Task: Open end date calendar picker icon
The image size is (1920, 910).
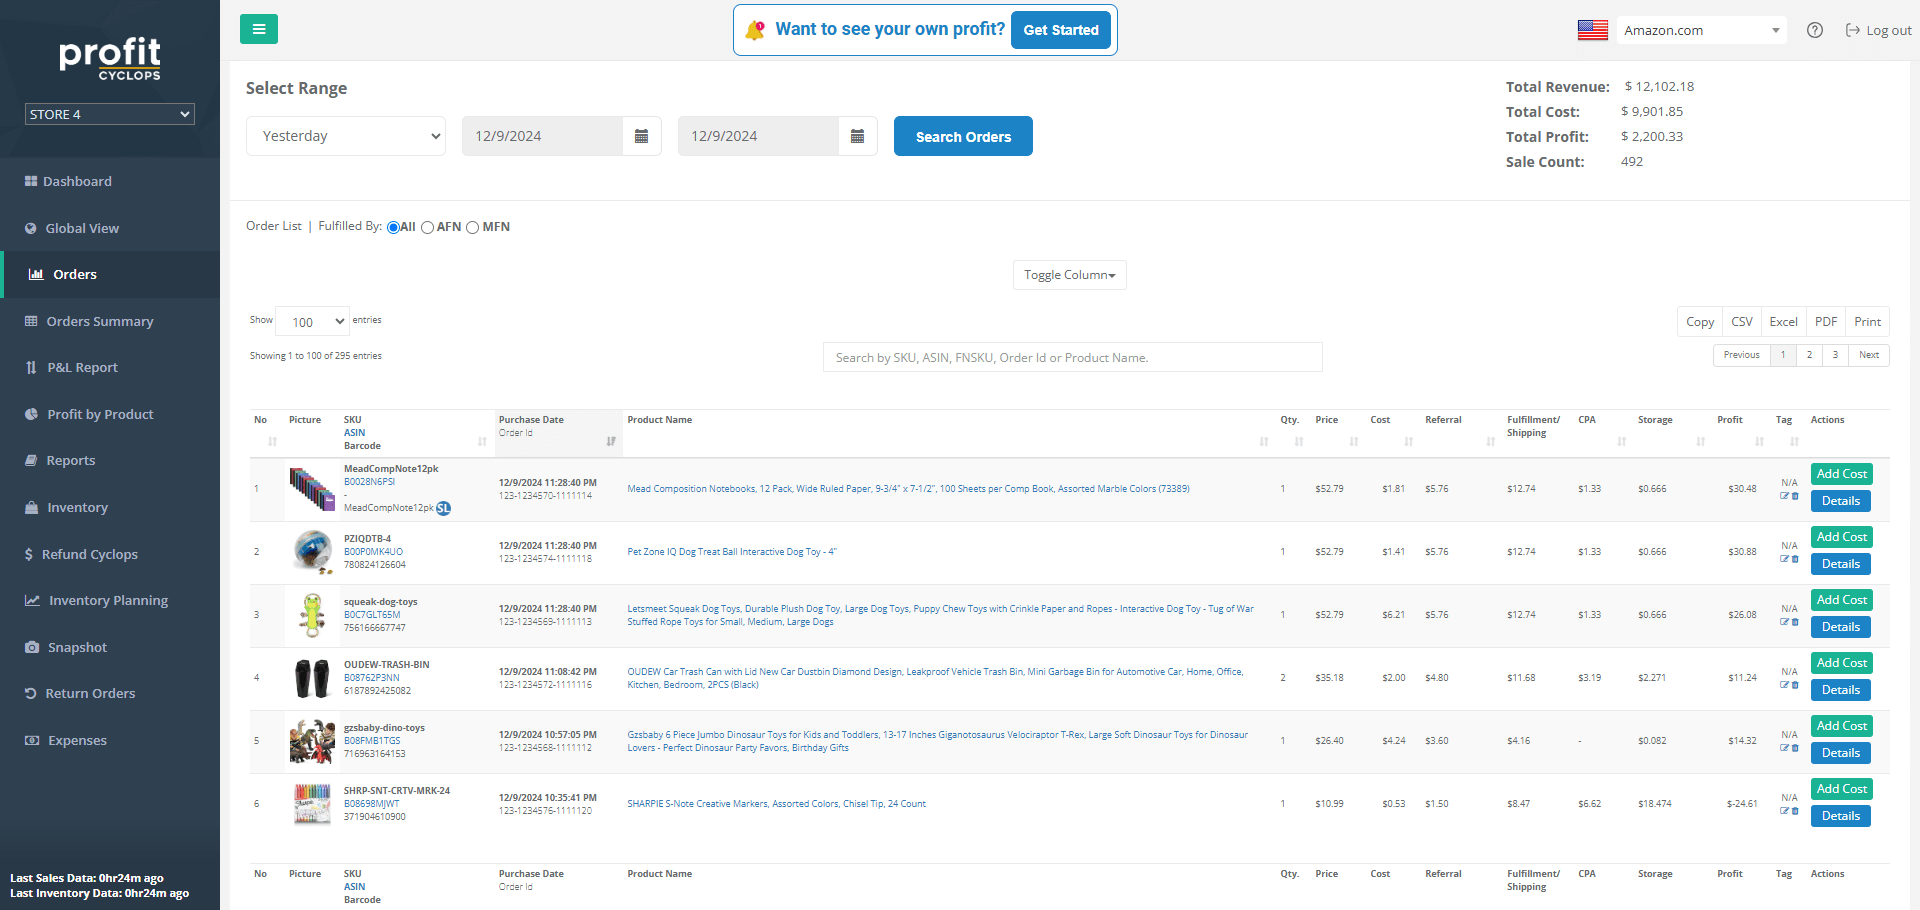Action: point(858,136)
